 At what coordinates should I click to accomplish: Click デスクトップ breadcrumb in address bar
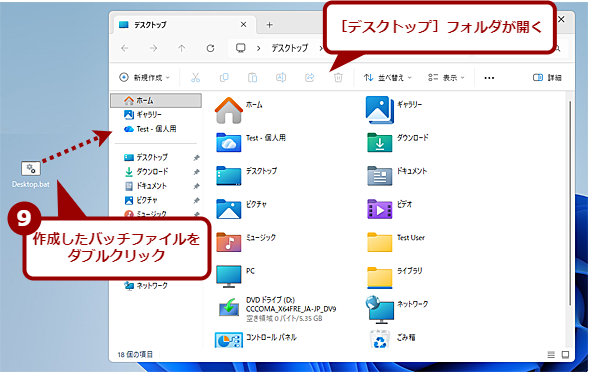tap(290, 48)
